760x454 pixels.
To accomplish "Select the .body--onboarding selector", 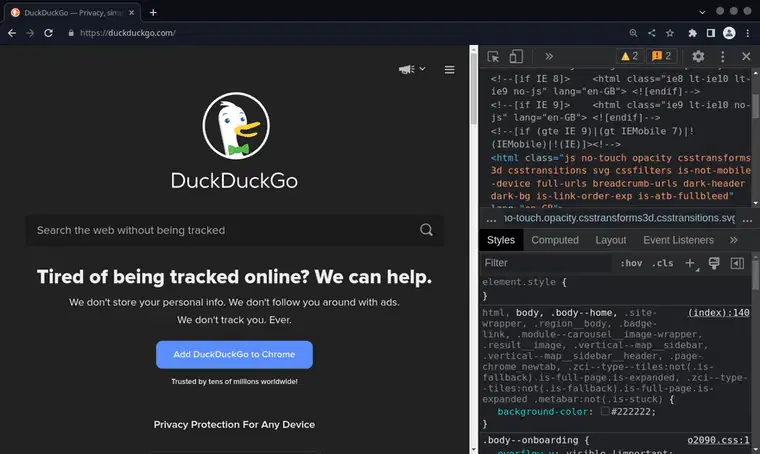I will pyautogui.click(x=530, y=440).
